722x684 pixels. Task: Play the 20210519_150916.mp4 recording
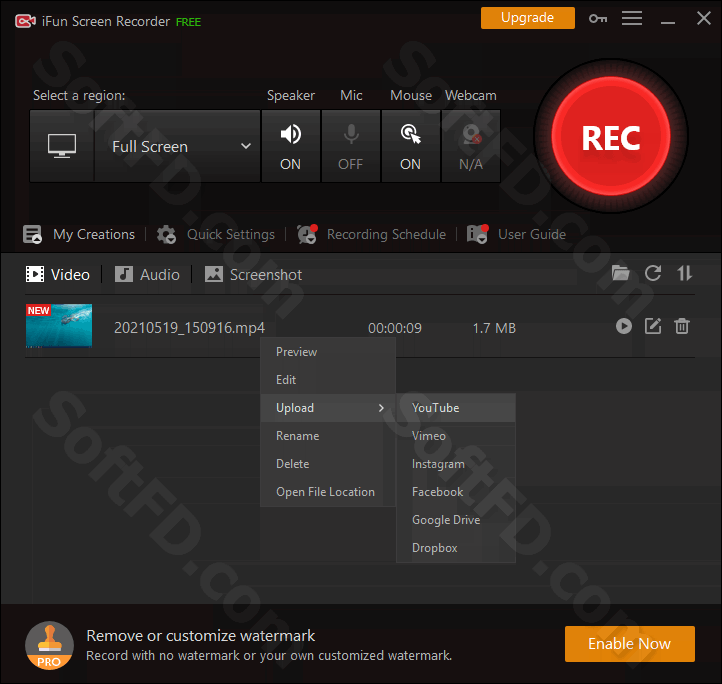624,326
